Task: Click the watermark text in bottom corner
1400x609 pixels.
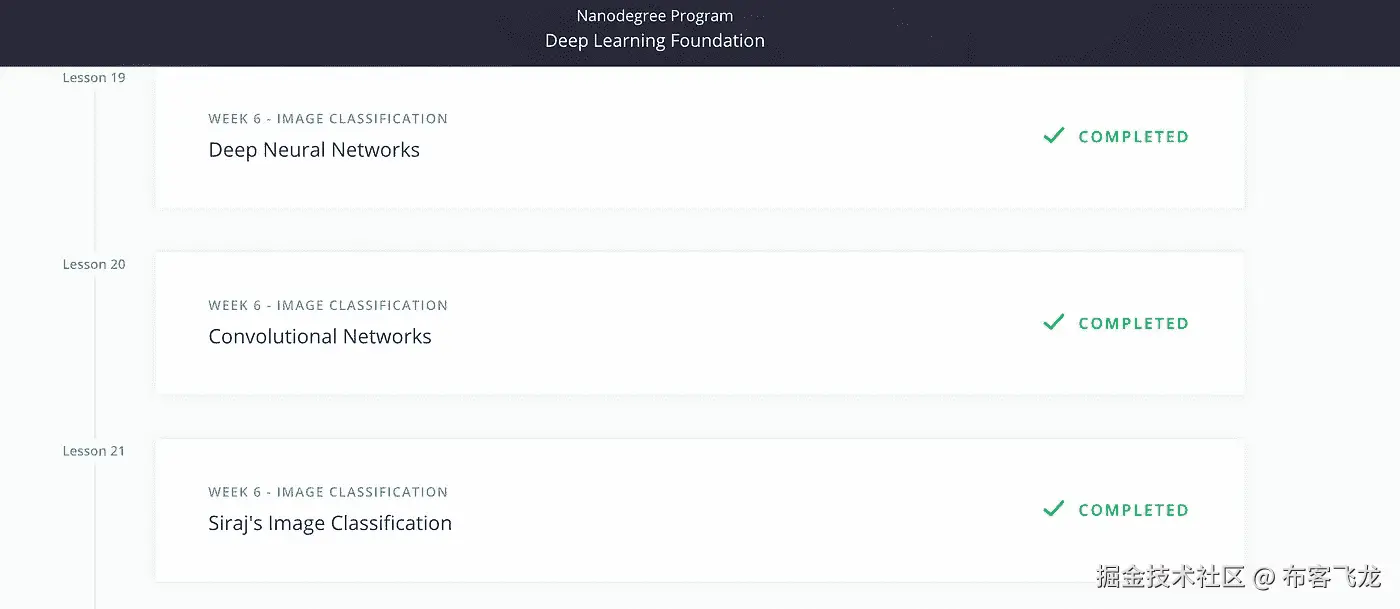Action: pos(1238,577)
